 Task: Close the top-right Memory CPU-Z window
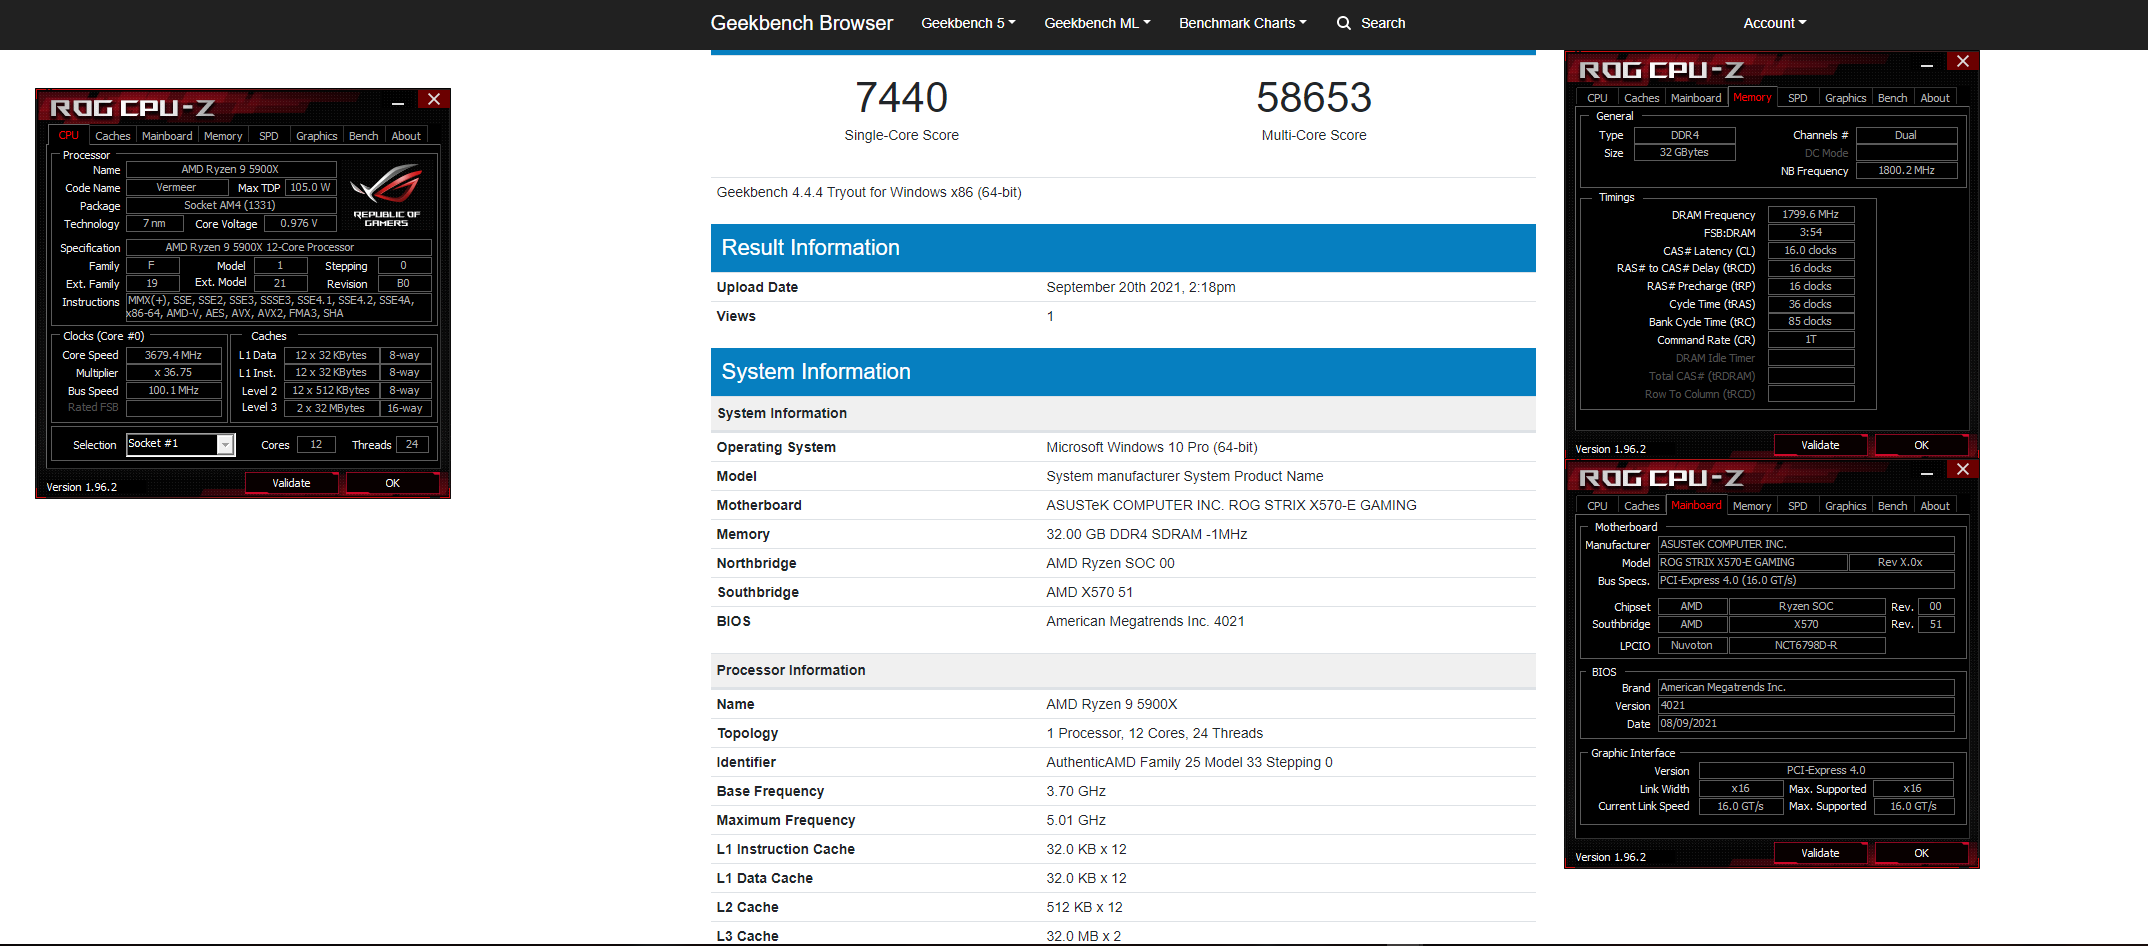(x=1963, y=61)
